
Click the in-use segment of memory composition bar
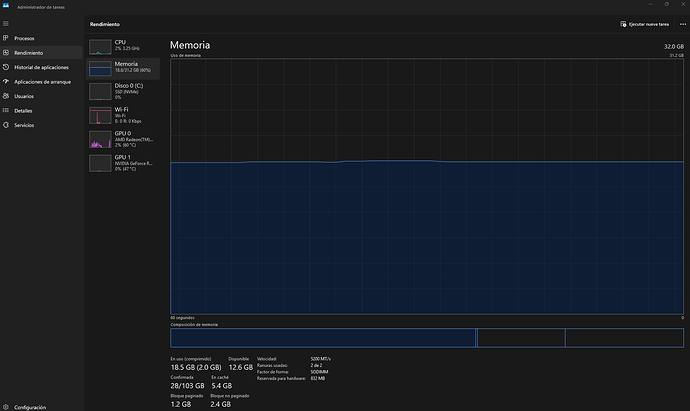point(323,338)
